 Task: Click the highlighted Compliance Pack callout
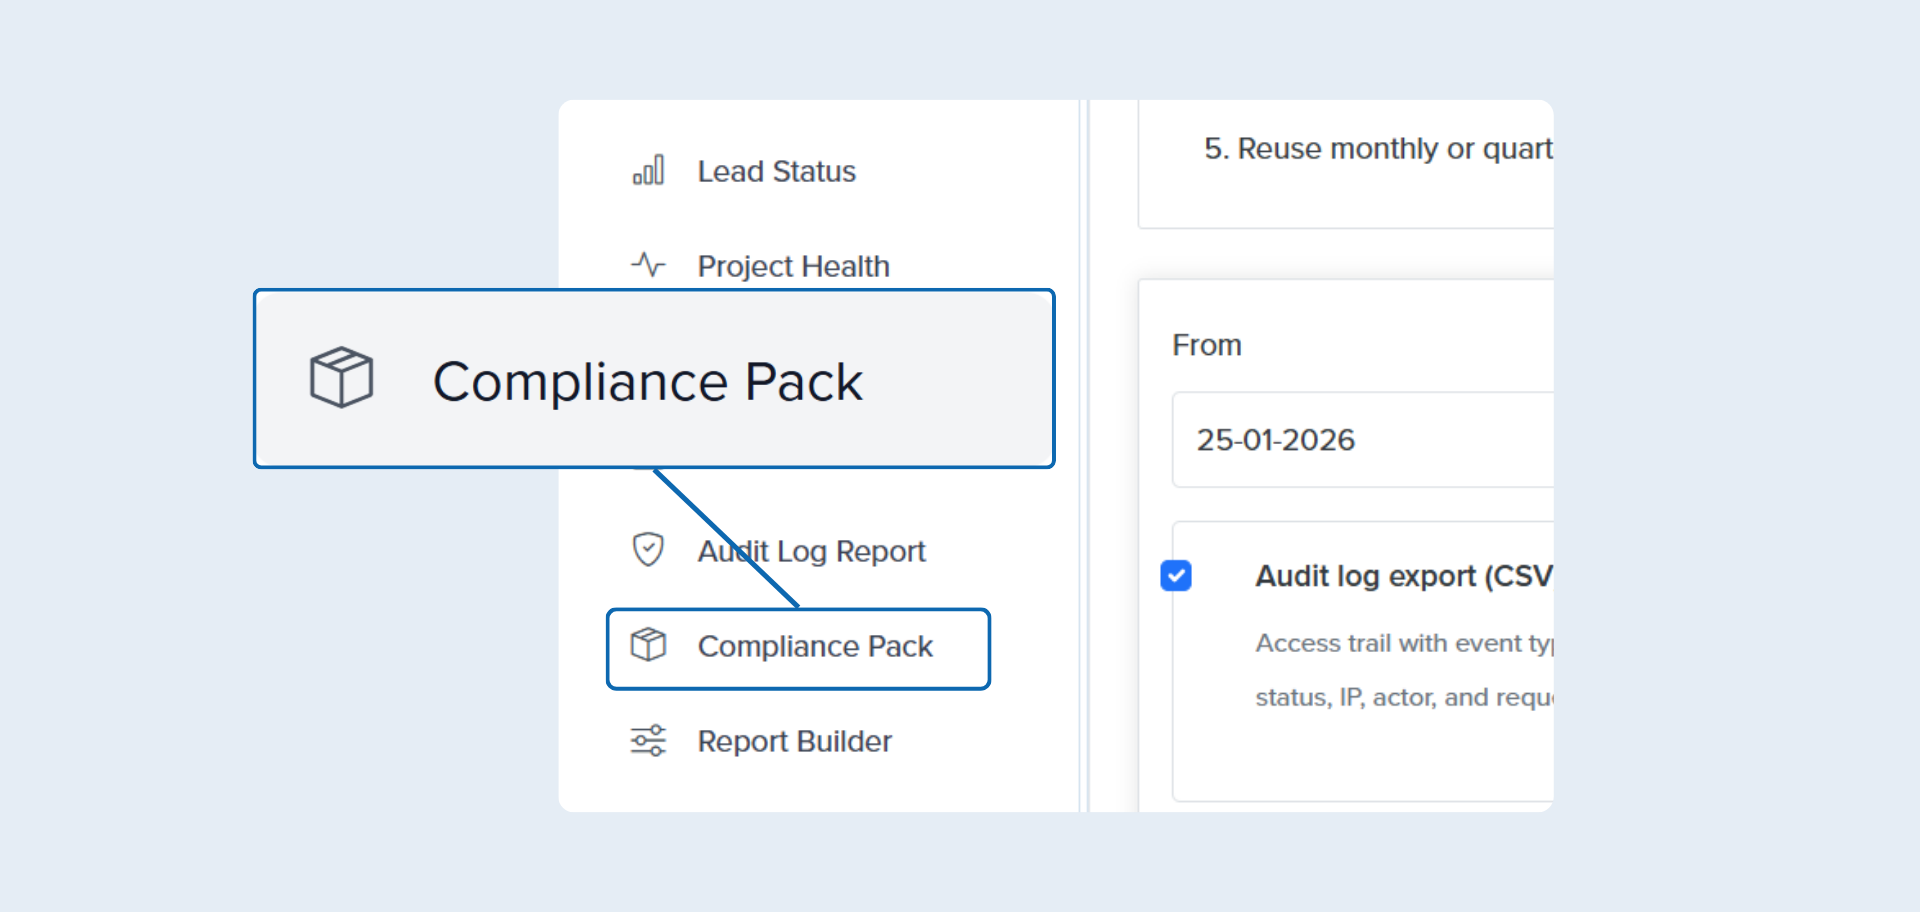point(648,380)
